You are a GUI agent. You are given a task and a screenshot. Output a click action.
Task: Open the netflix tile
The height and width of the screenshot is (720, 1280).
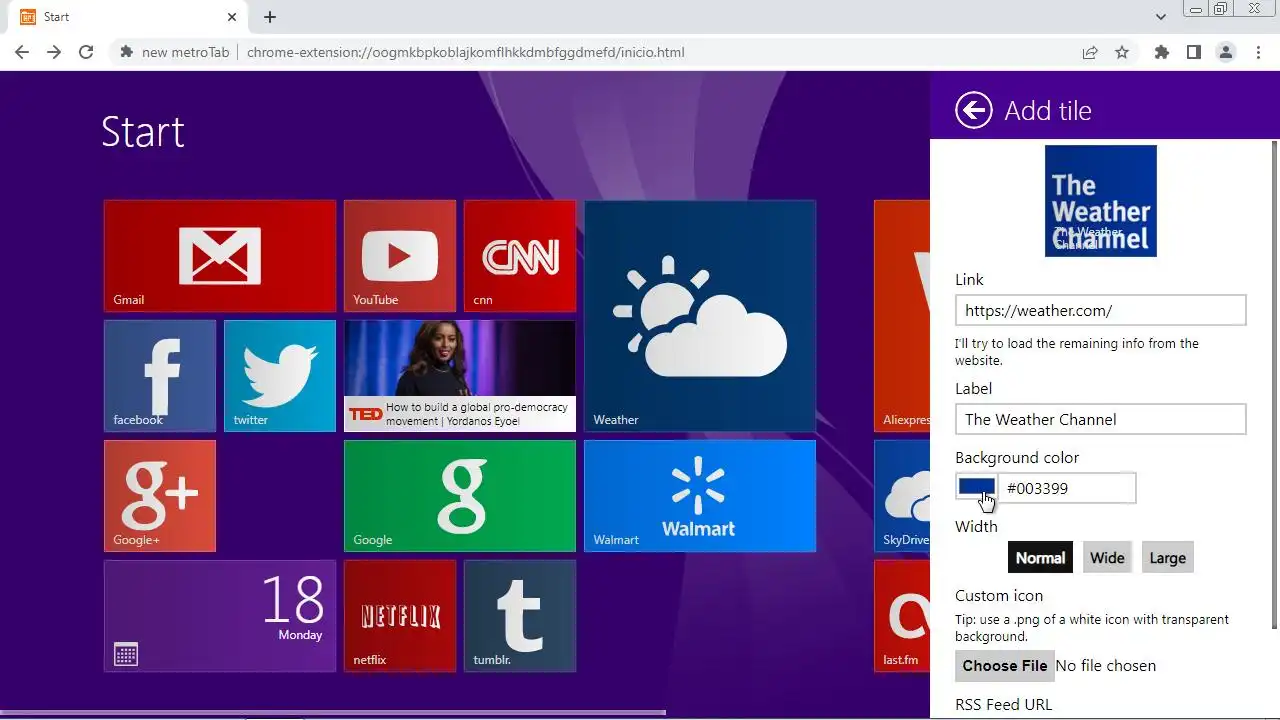tap(400, 616)
